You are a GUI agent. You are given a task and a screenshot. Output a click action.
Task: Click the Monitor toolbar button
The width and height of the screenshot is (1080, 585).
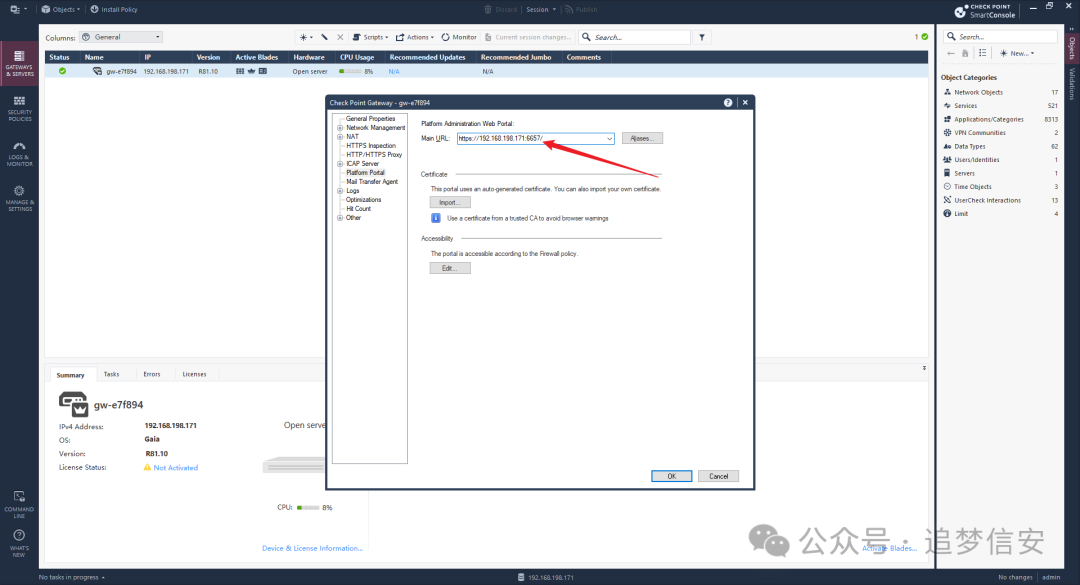click(459, 37)
